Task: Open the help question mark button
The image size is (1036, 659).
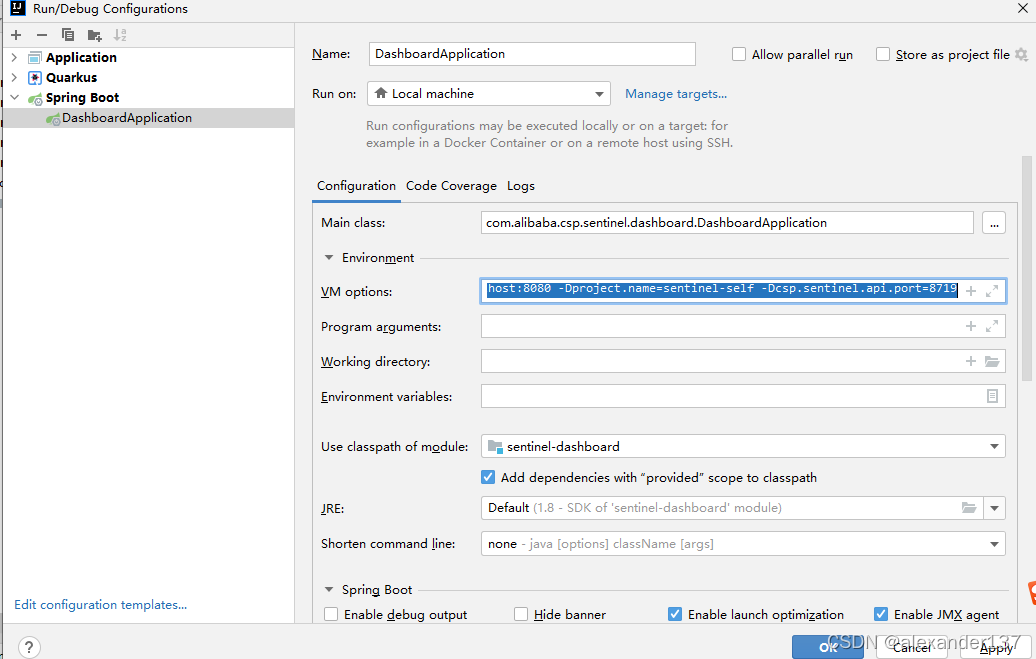Action: (28, 647)
